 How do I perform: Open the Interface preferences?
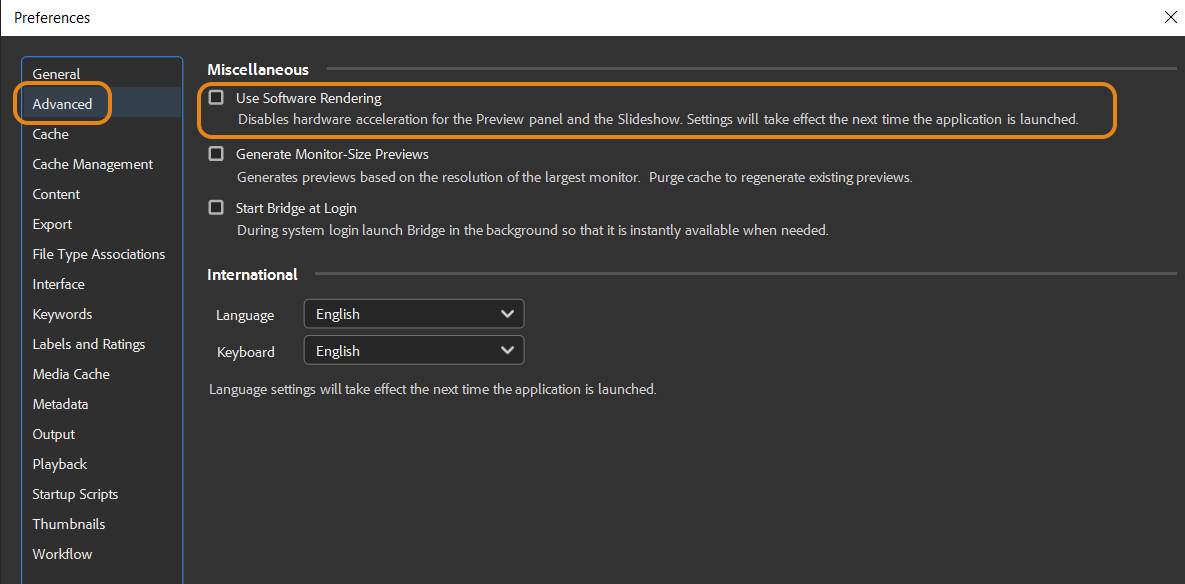[58, 283]
